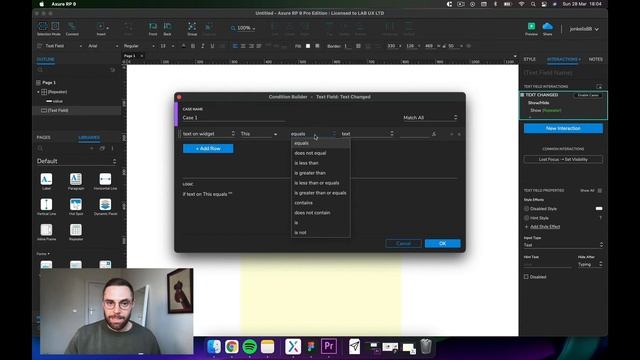Viewport: 640px width, 360px height.
Task: Add the Vertical Line widget
Action: 46,207
